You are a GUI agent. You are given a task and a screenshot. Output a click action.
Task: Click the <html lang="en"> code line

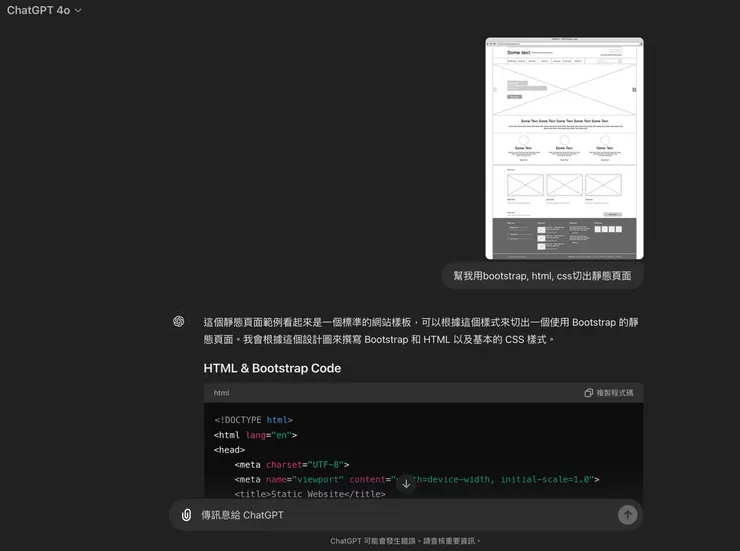click(x=255, y=435)
